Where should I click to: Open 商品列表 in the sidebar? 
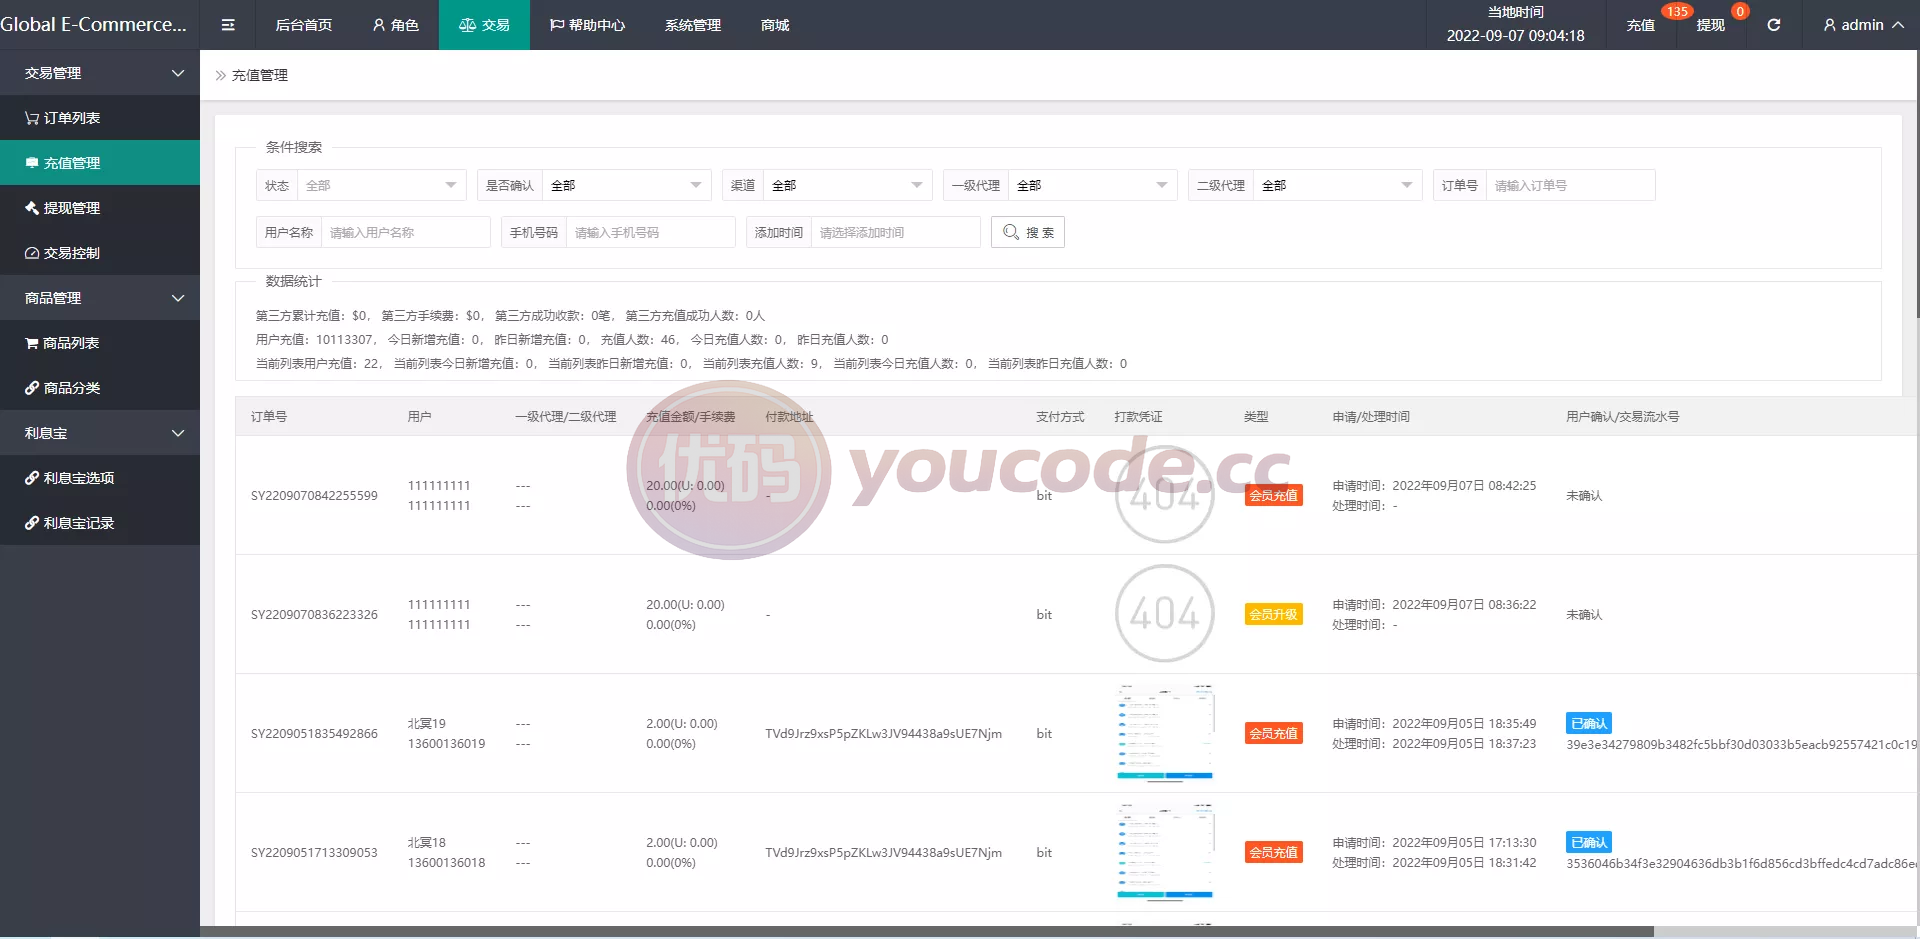pos(100,343)
